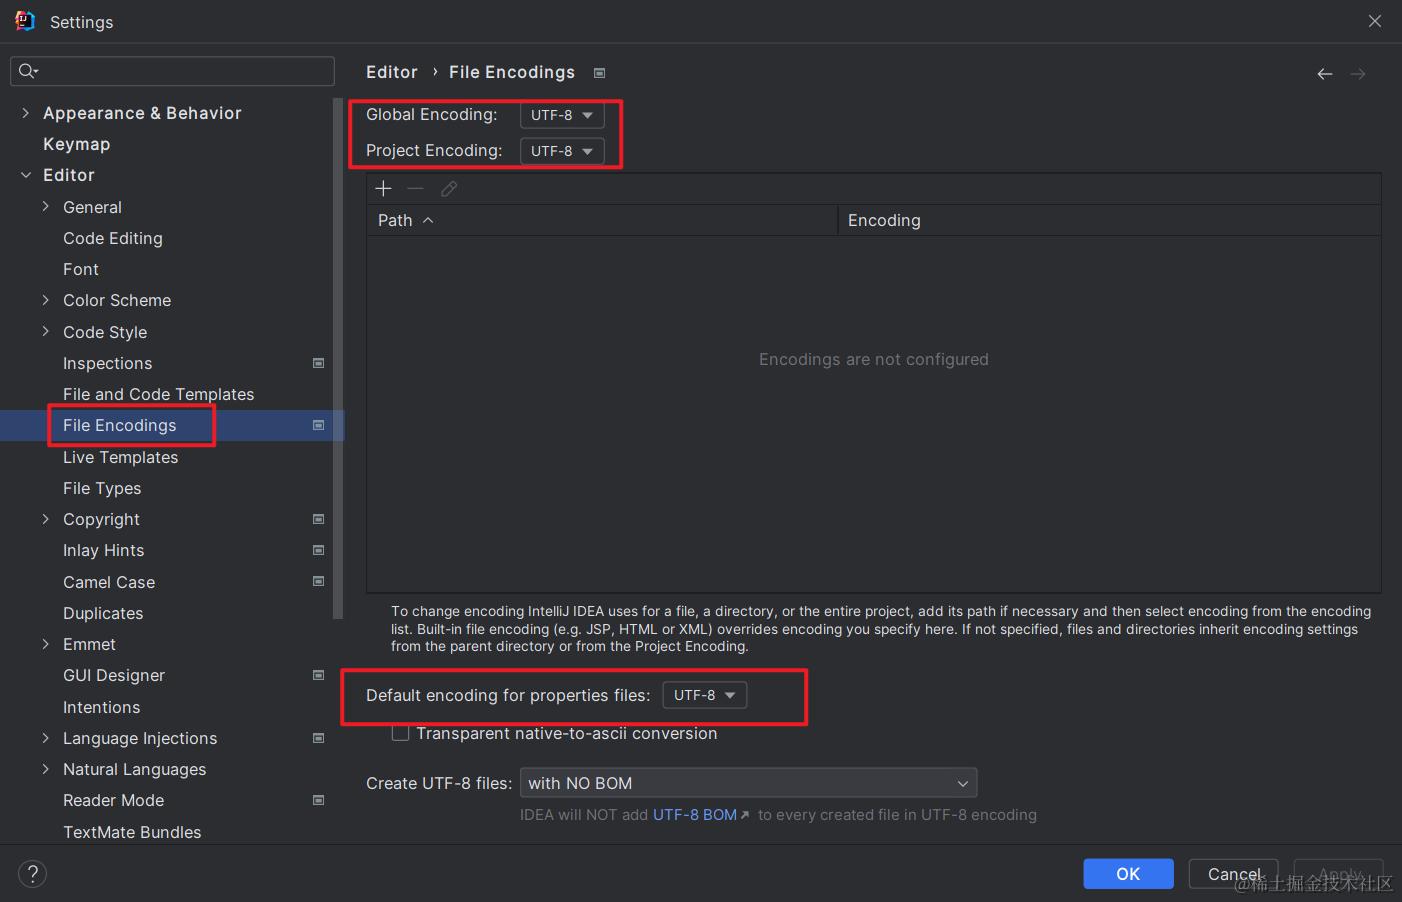Open the Global Encoding dropdown
This screenshot has height=902, width=1402.
(x=562, y=115)
